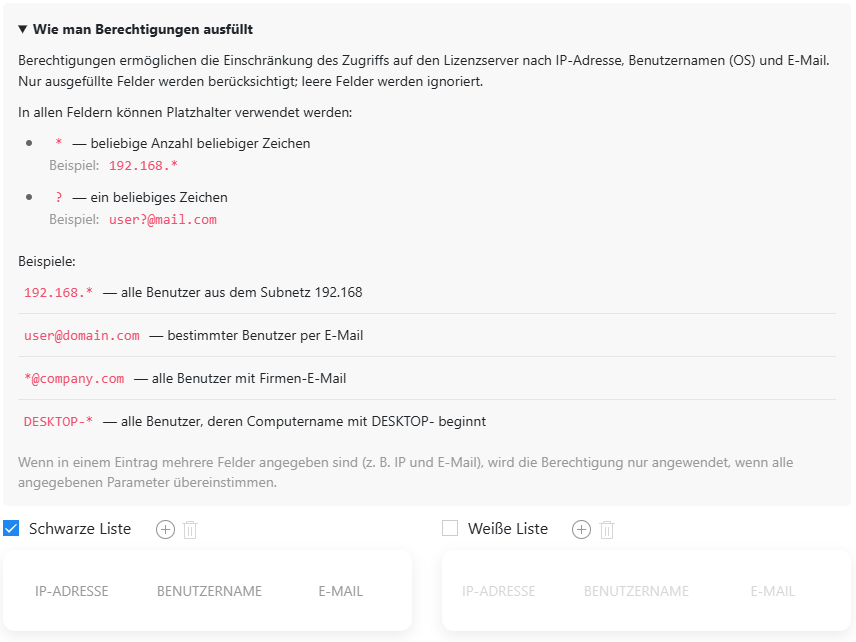The width and height of the screenshot is (856, 642).
Task: Click the BENUTZERNAME column header in Schwarze Liste
Action: coord(209,591)
